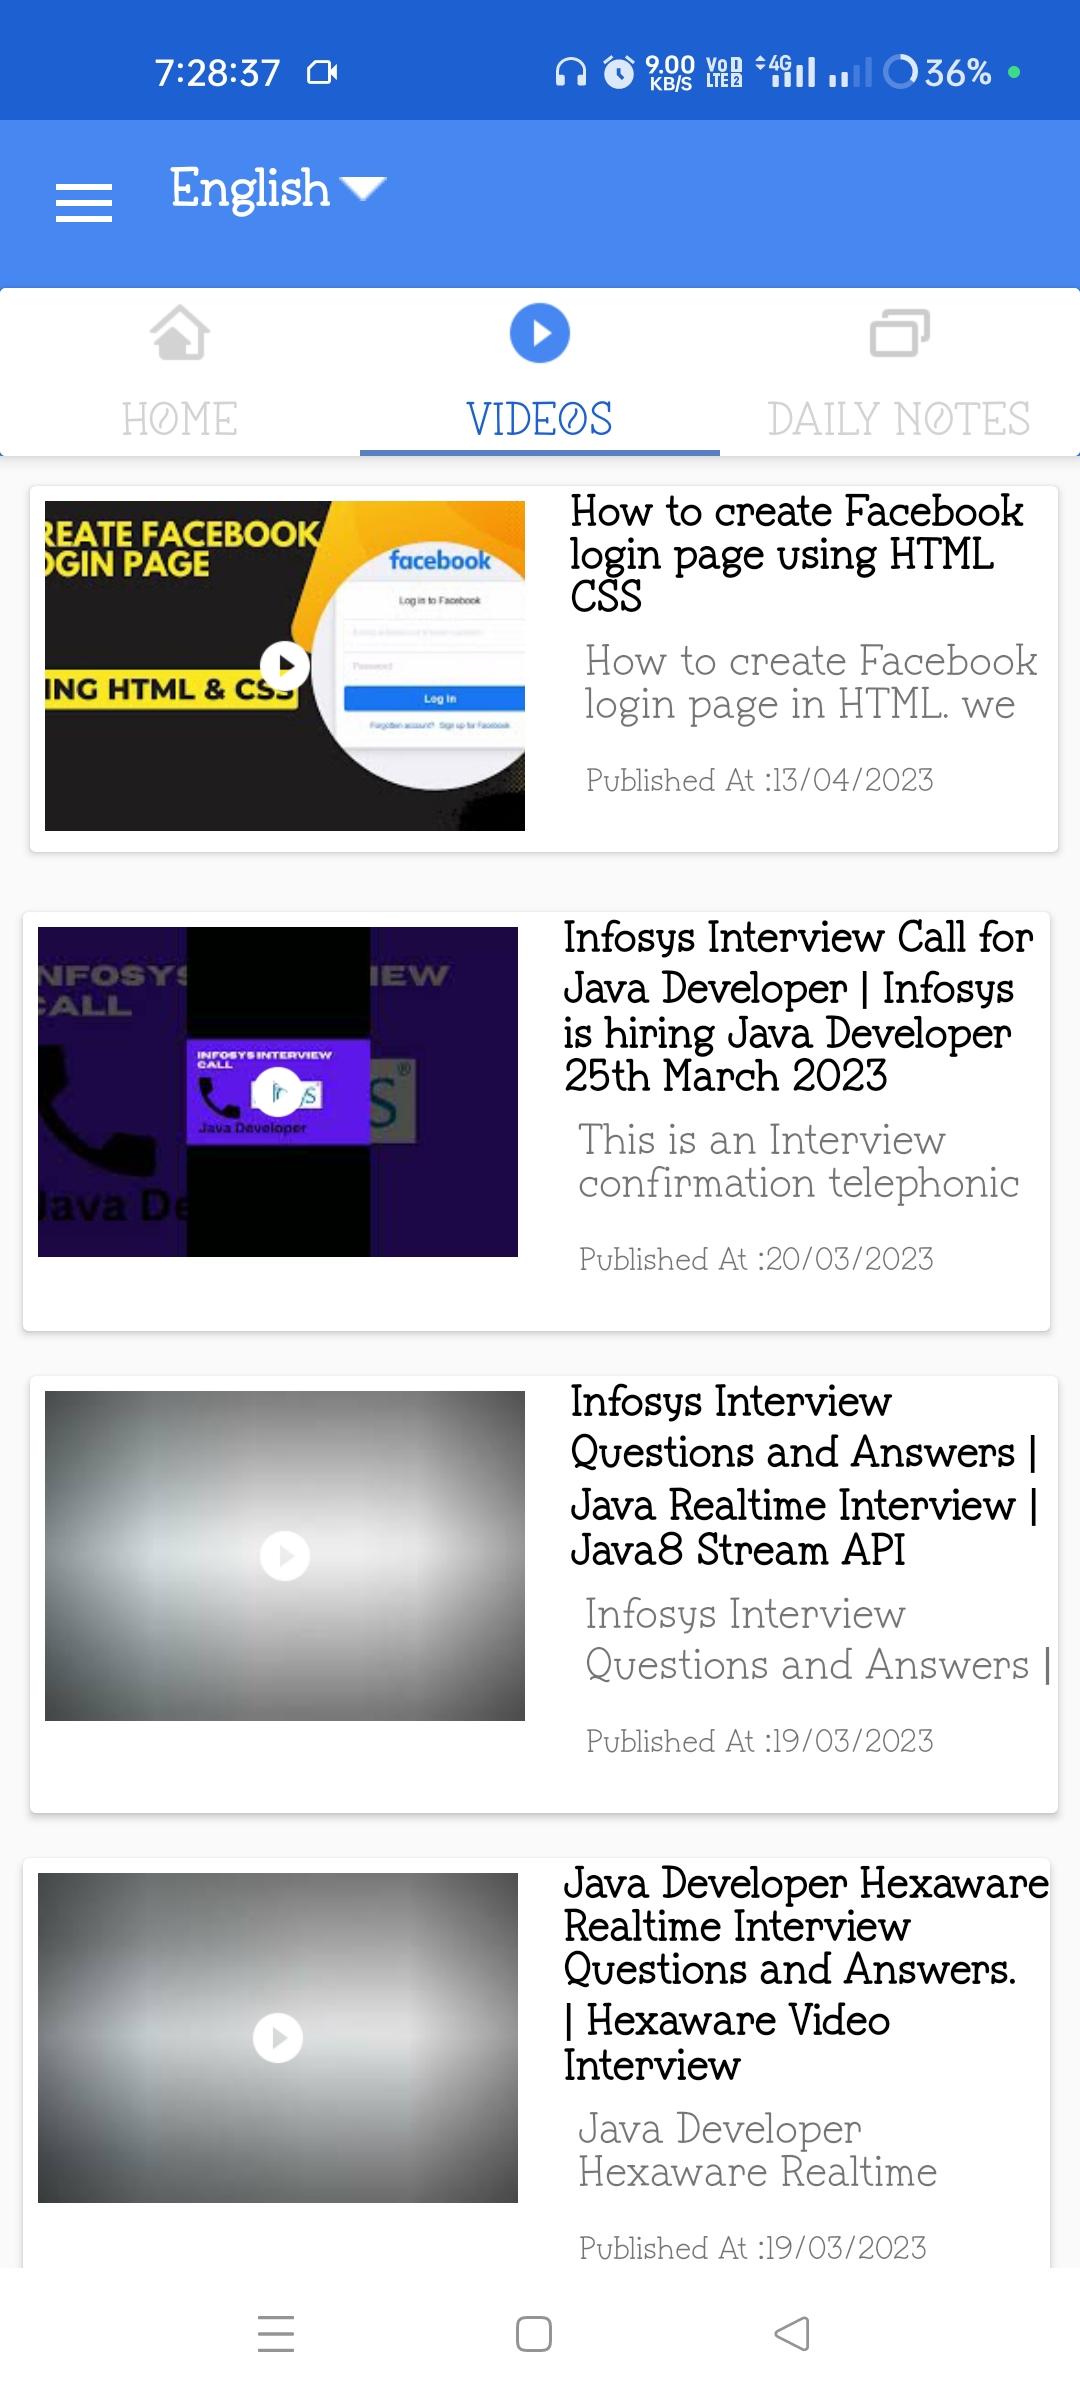Tap the Android back navigation triangle
Image resolution: width=1080 pixels, height=2400 pixels.
[792, 2334]
